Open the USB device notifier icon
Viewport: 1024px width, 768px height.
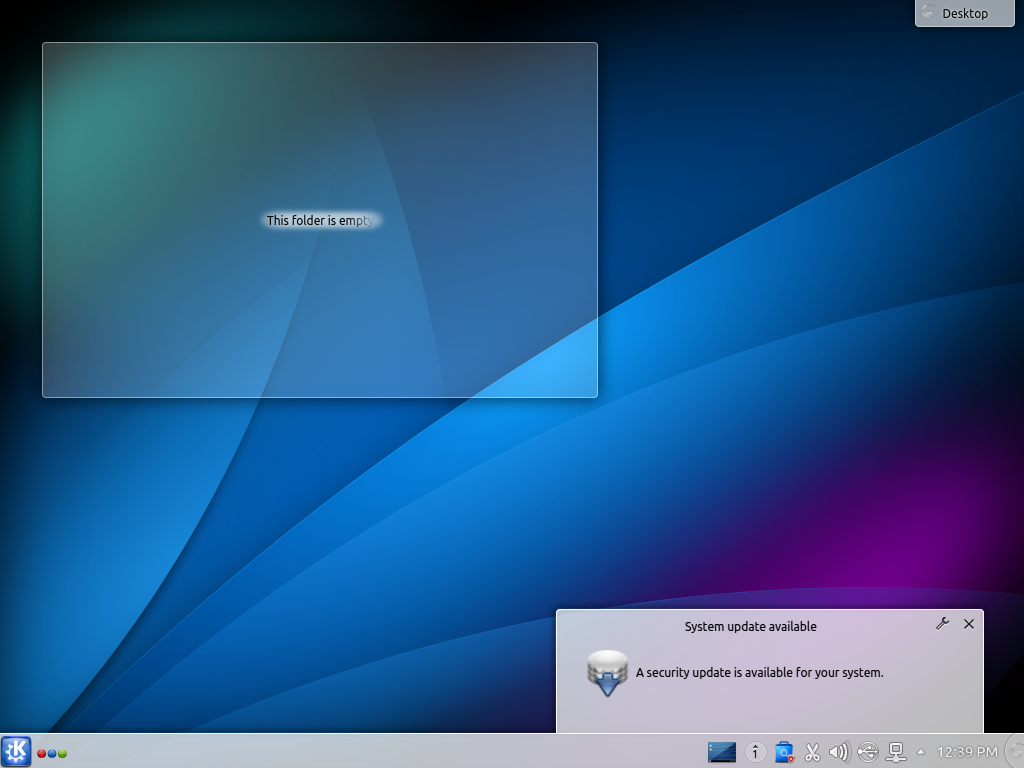(x=866, y=752)
